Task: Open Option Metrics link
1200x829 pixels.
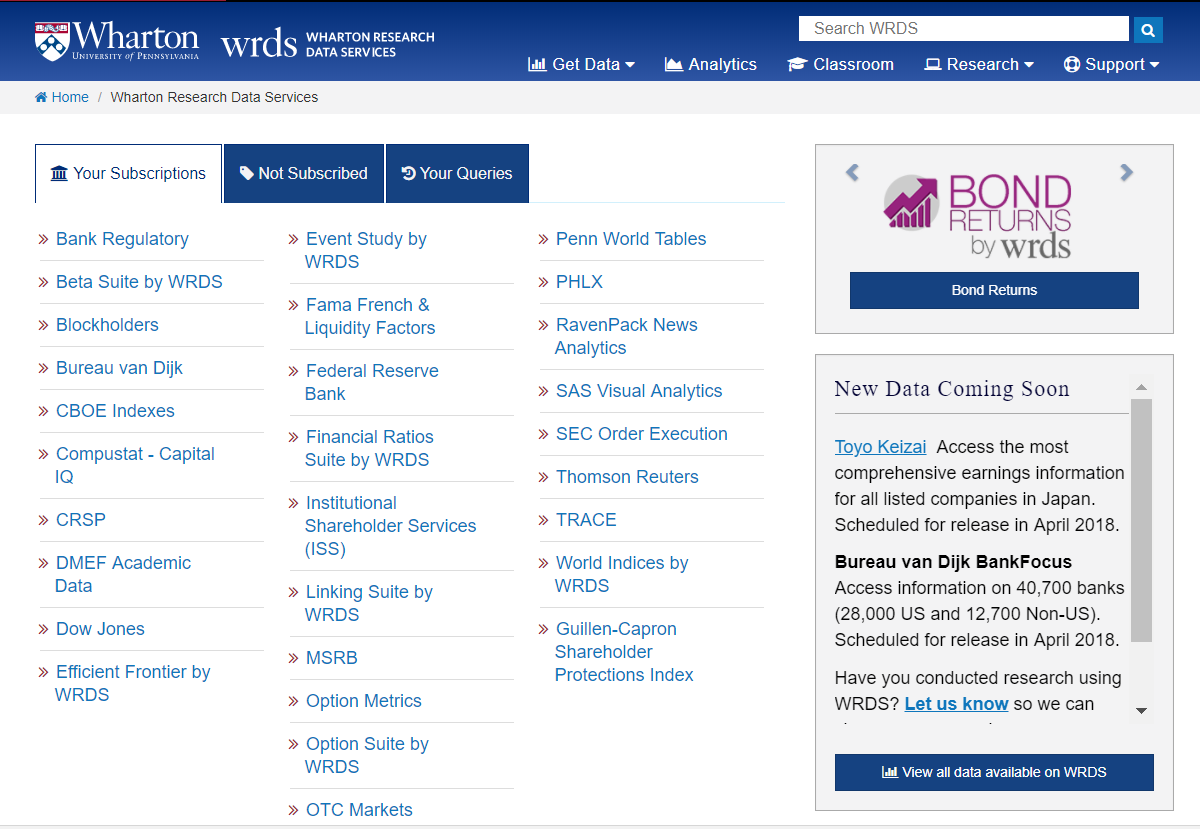Action: [364, 701]
